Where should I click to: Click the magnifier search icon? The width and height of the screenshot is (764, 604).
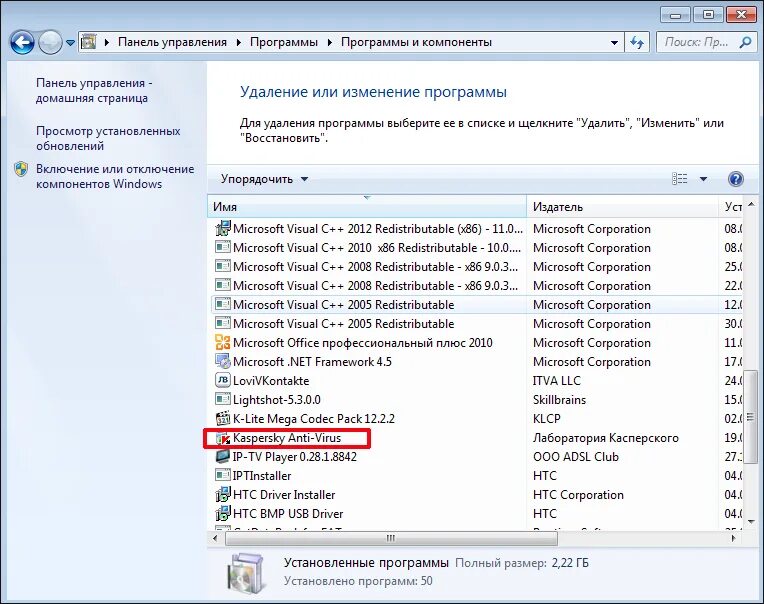[x=745, y=42]
